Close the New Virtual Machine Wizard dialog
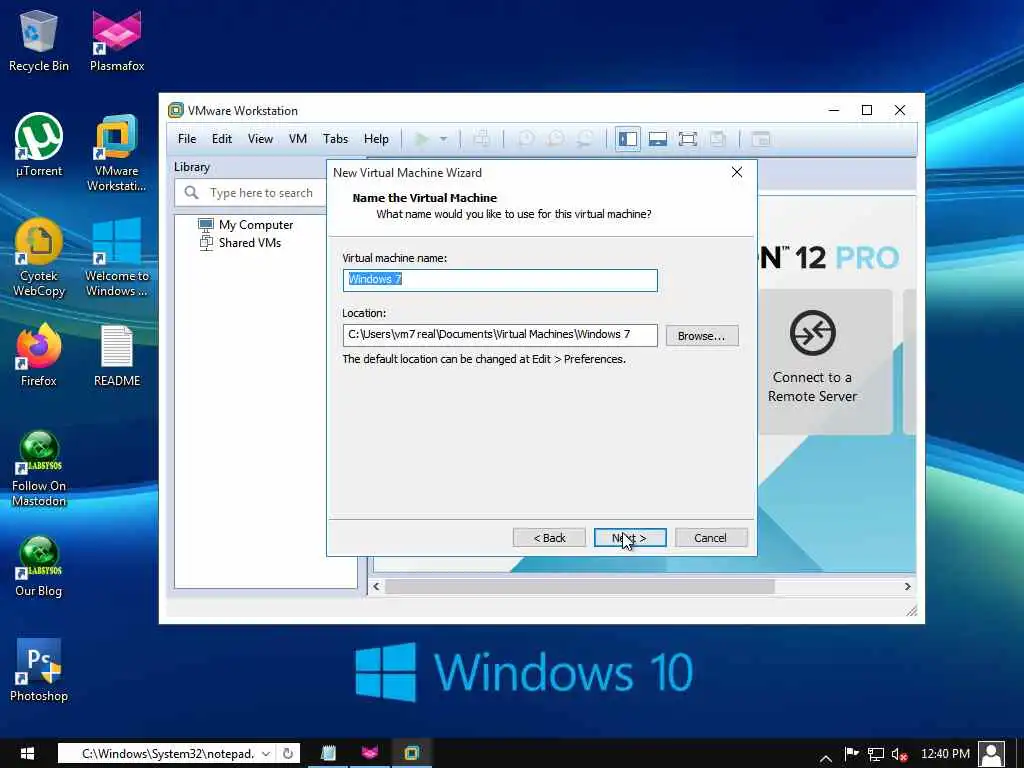Image resolution: width=1024 pixels, height=768 pixels. (x=737, y=172)
